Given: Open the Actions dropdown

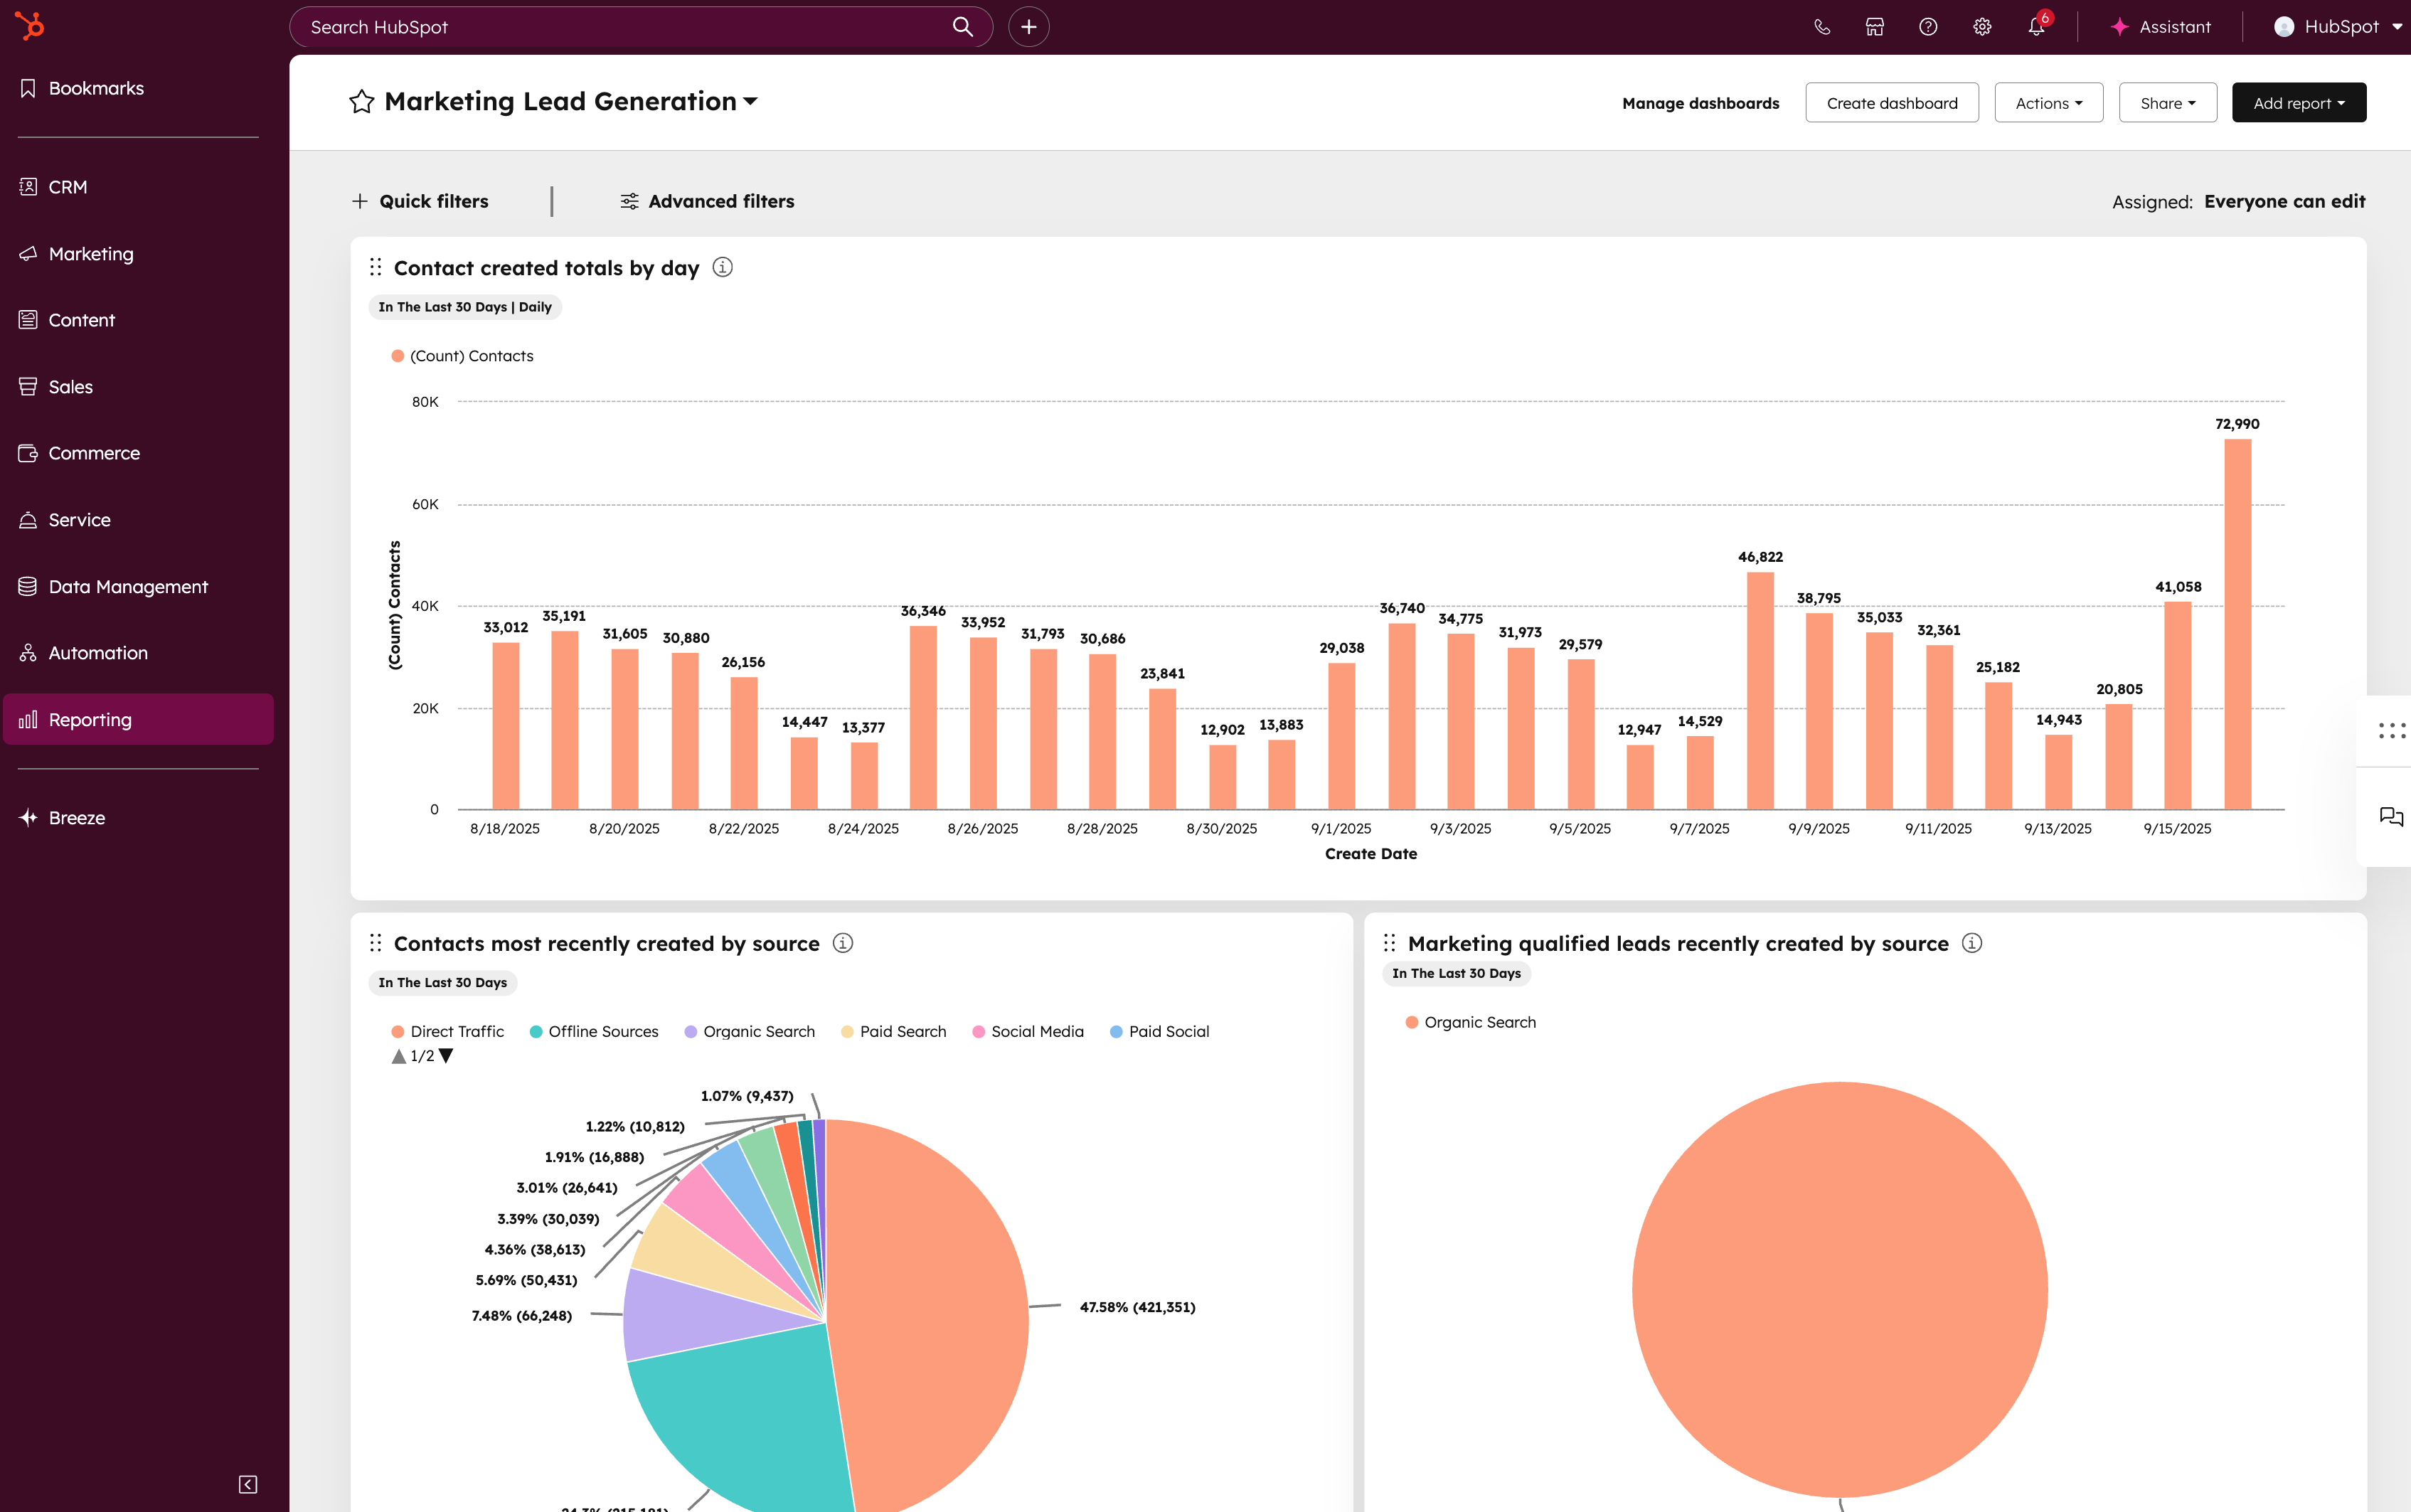Looking at the screenshot, I should pos(2047,102).
